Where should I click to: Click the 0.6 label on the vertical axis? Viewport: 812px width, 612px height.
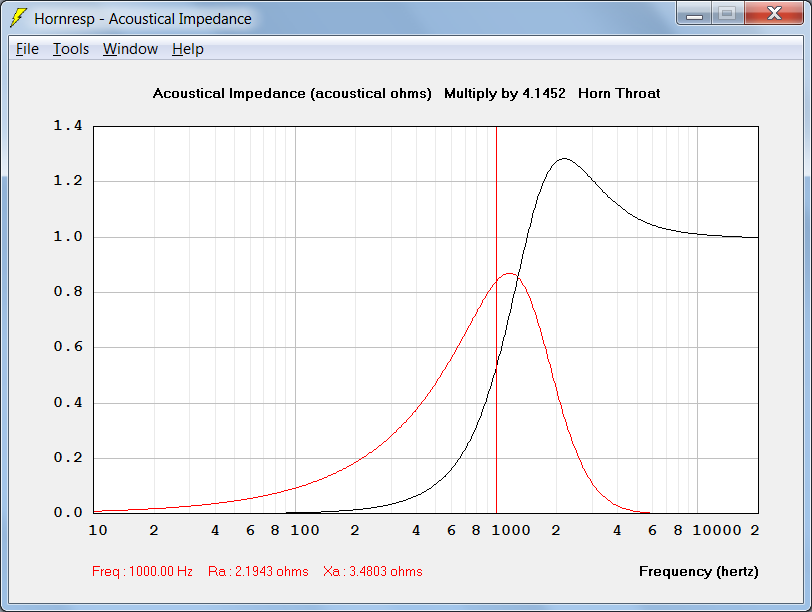click(68, 347)
